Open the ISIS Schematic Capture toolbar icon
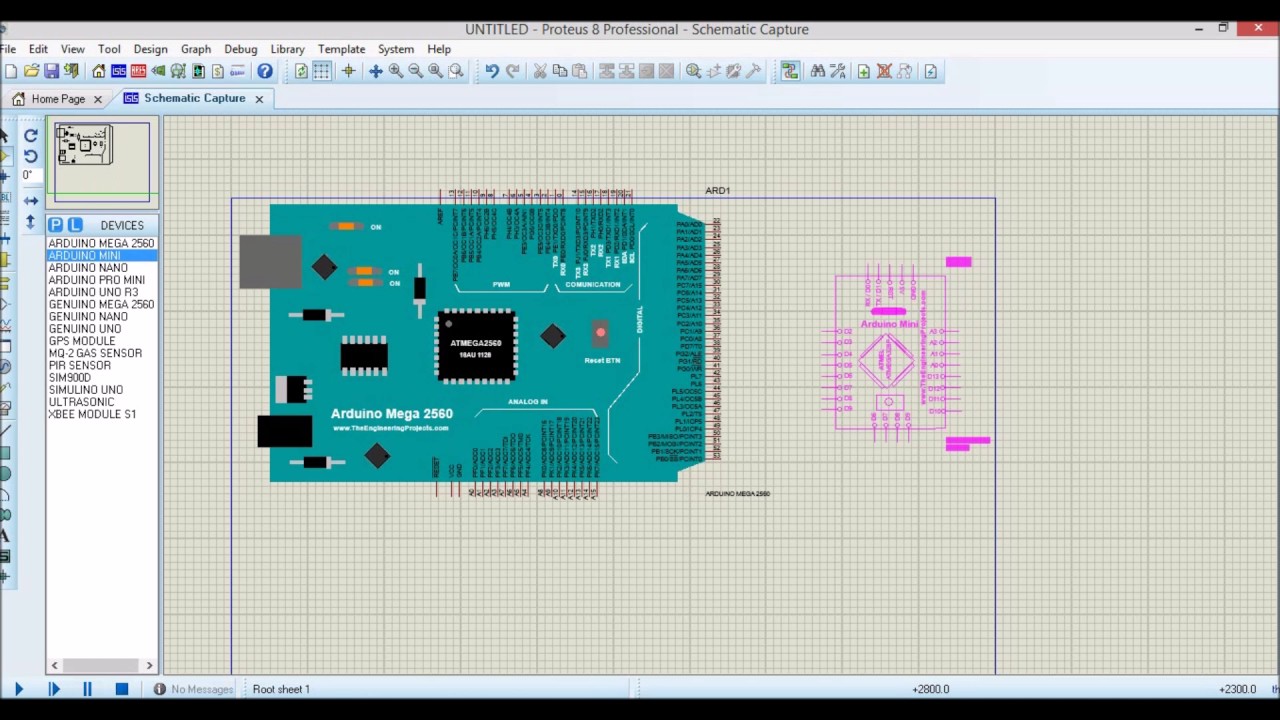Viewport: 1280px width, 720px height. (118, 71)
